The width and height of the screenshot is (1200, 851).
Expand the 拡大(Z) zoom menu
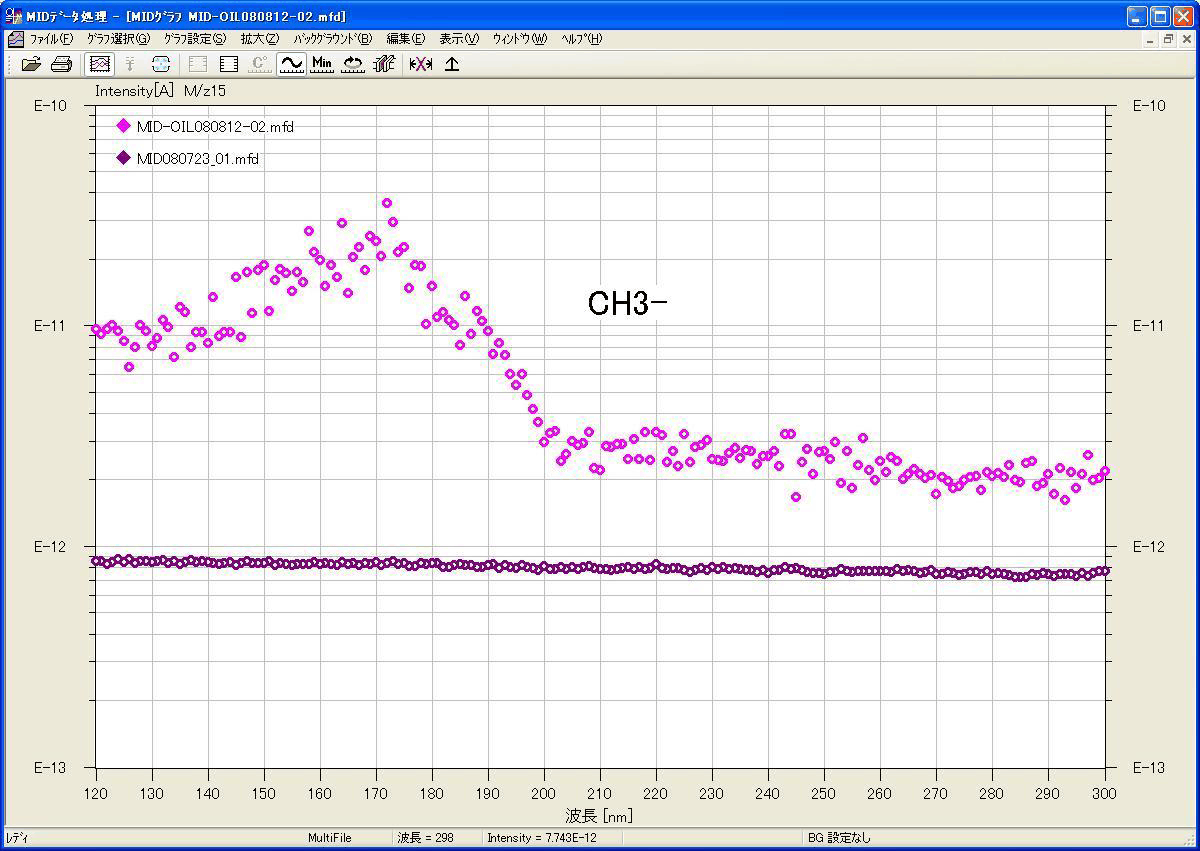point(259,39)
